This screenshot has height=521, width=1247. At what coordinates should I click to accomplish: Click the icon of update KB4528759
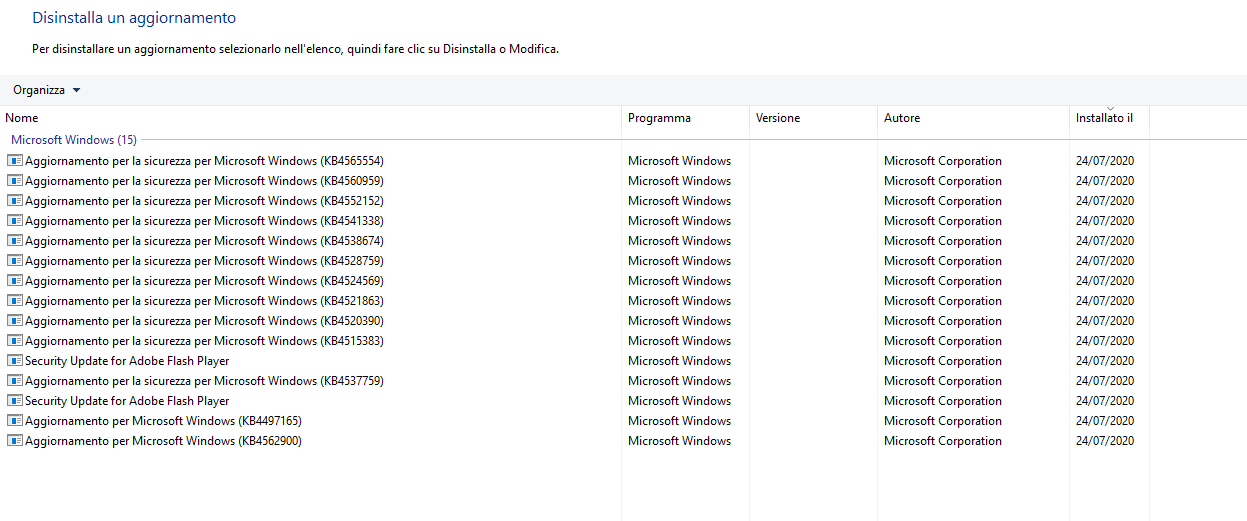(x=15, y=261)
